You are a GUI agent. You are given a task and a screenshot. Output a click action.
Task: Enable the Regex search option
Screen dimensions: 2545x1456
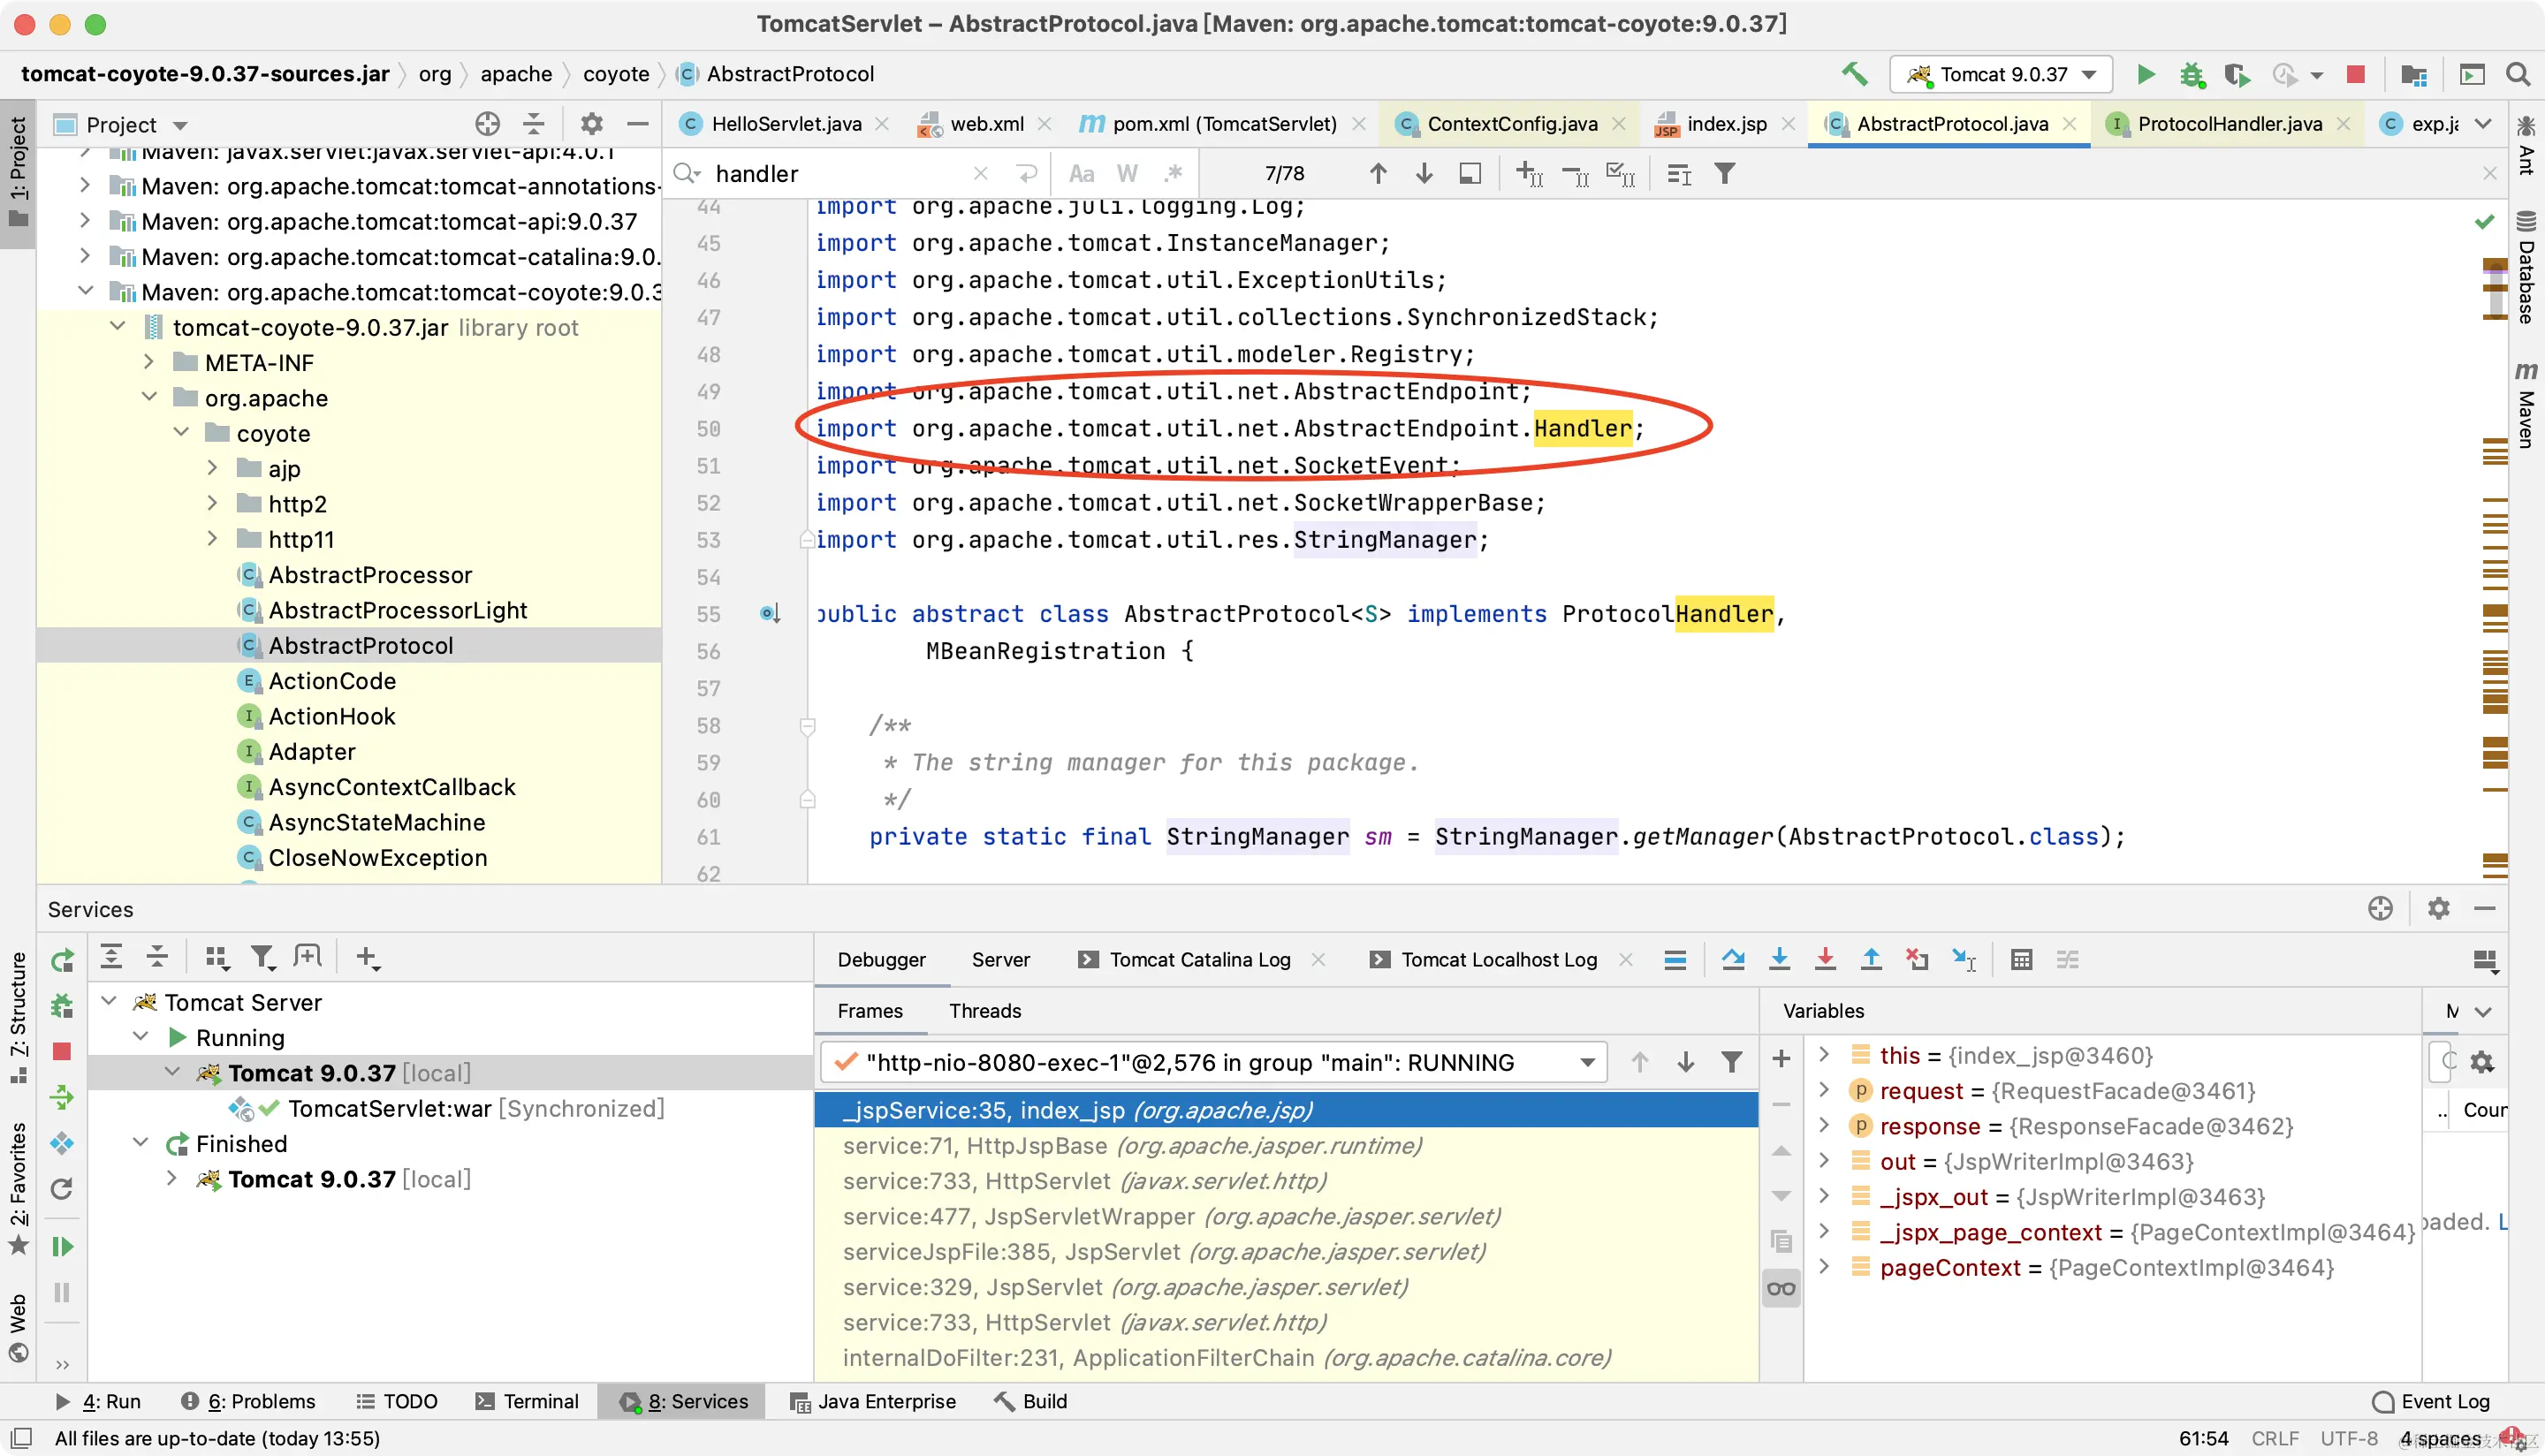point(1173,174)
